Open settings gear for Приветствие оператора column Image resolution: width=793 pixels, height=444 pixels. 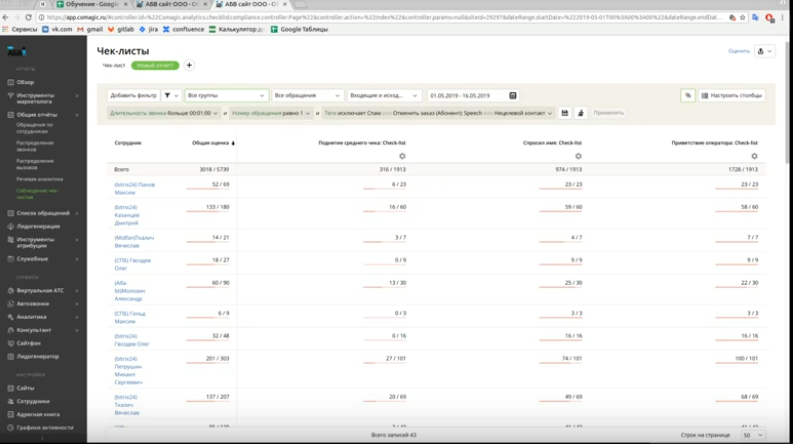point(754,156)
